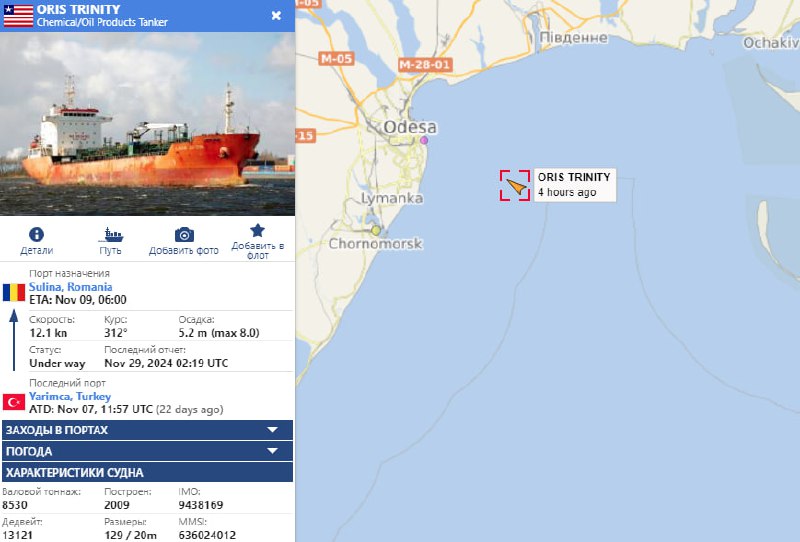Click the M-28-01 road label on map
800x542 pixels.
425,65
